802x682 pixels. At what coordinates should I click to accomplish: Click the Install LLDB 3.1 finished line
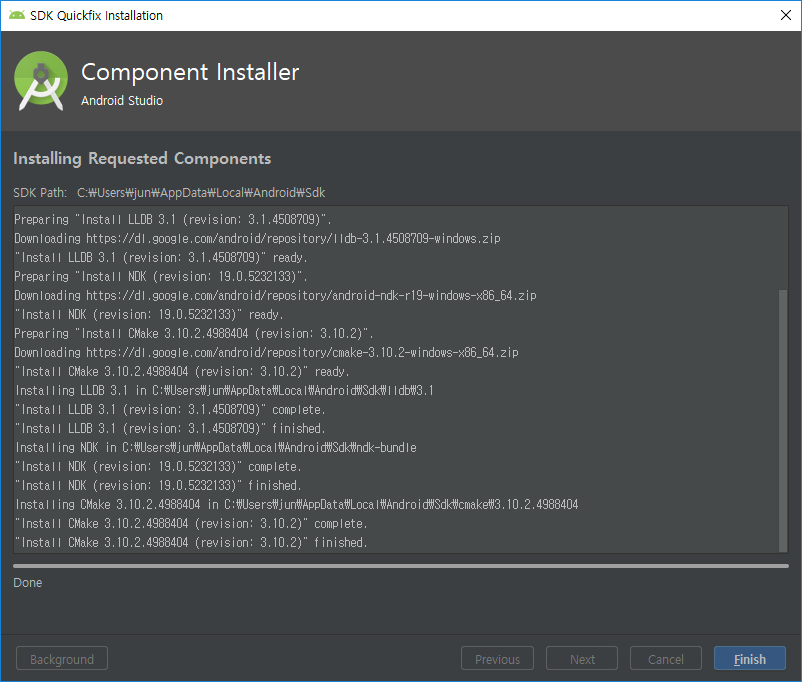click(170, 429)
